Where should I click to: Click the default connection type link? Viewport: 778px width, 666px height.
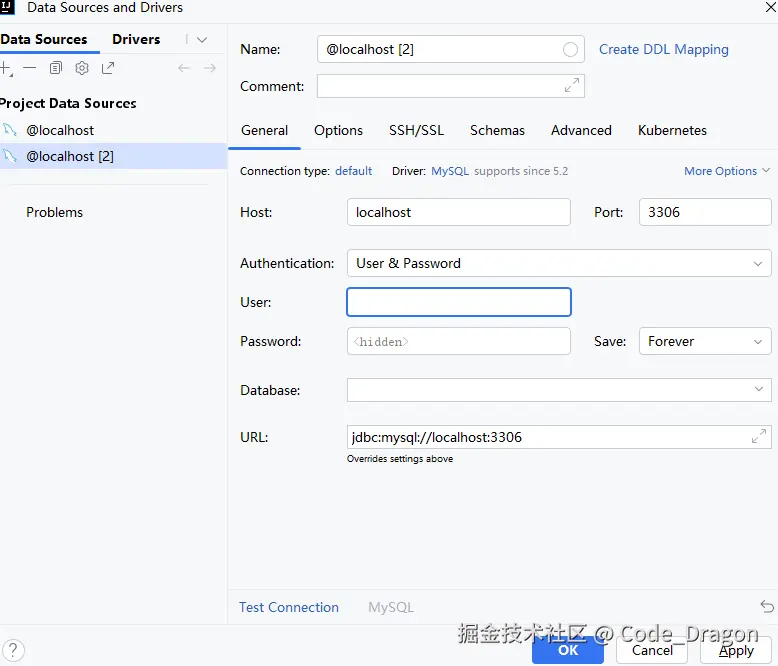coord(353,171)
